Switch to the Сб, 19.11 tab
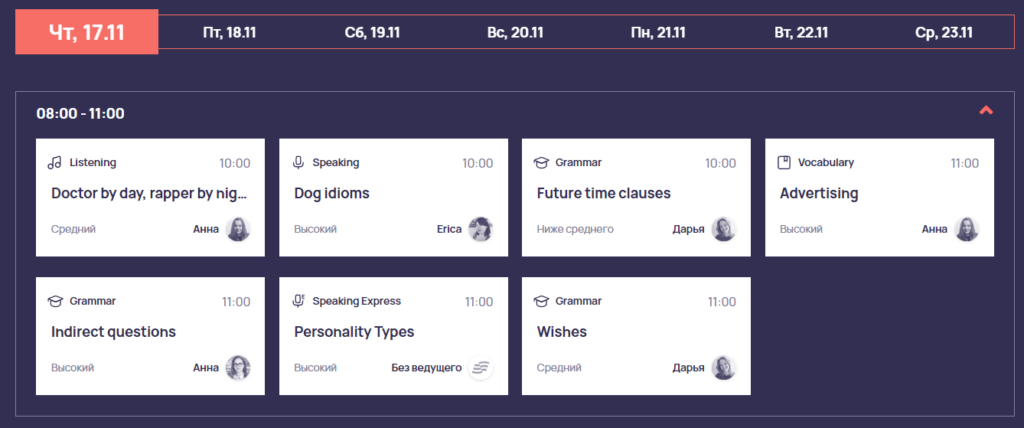Viewport: 1024px width, 428px height. coord(372,32)
